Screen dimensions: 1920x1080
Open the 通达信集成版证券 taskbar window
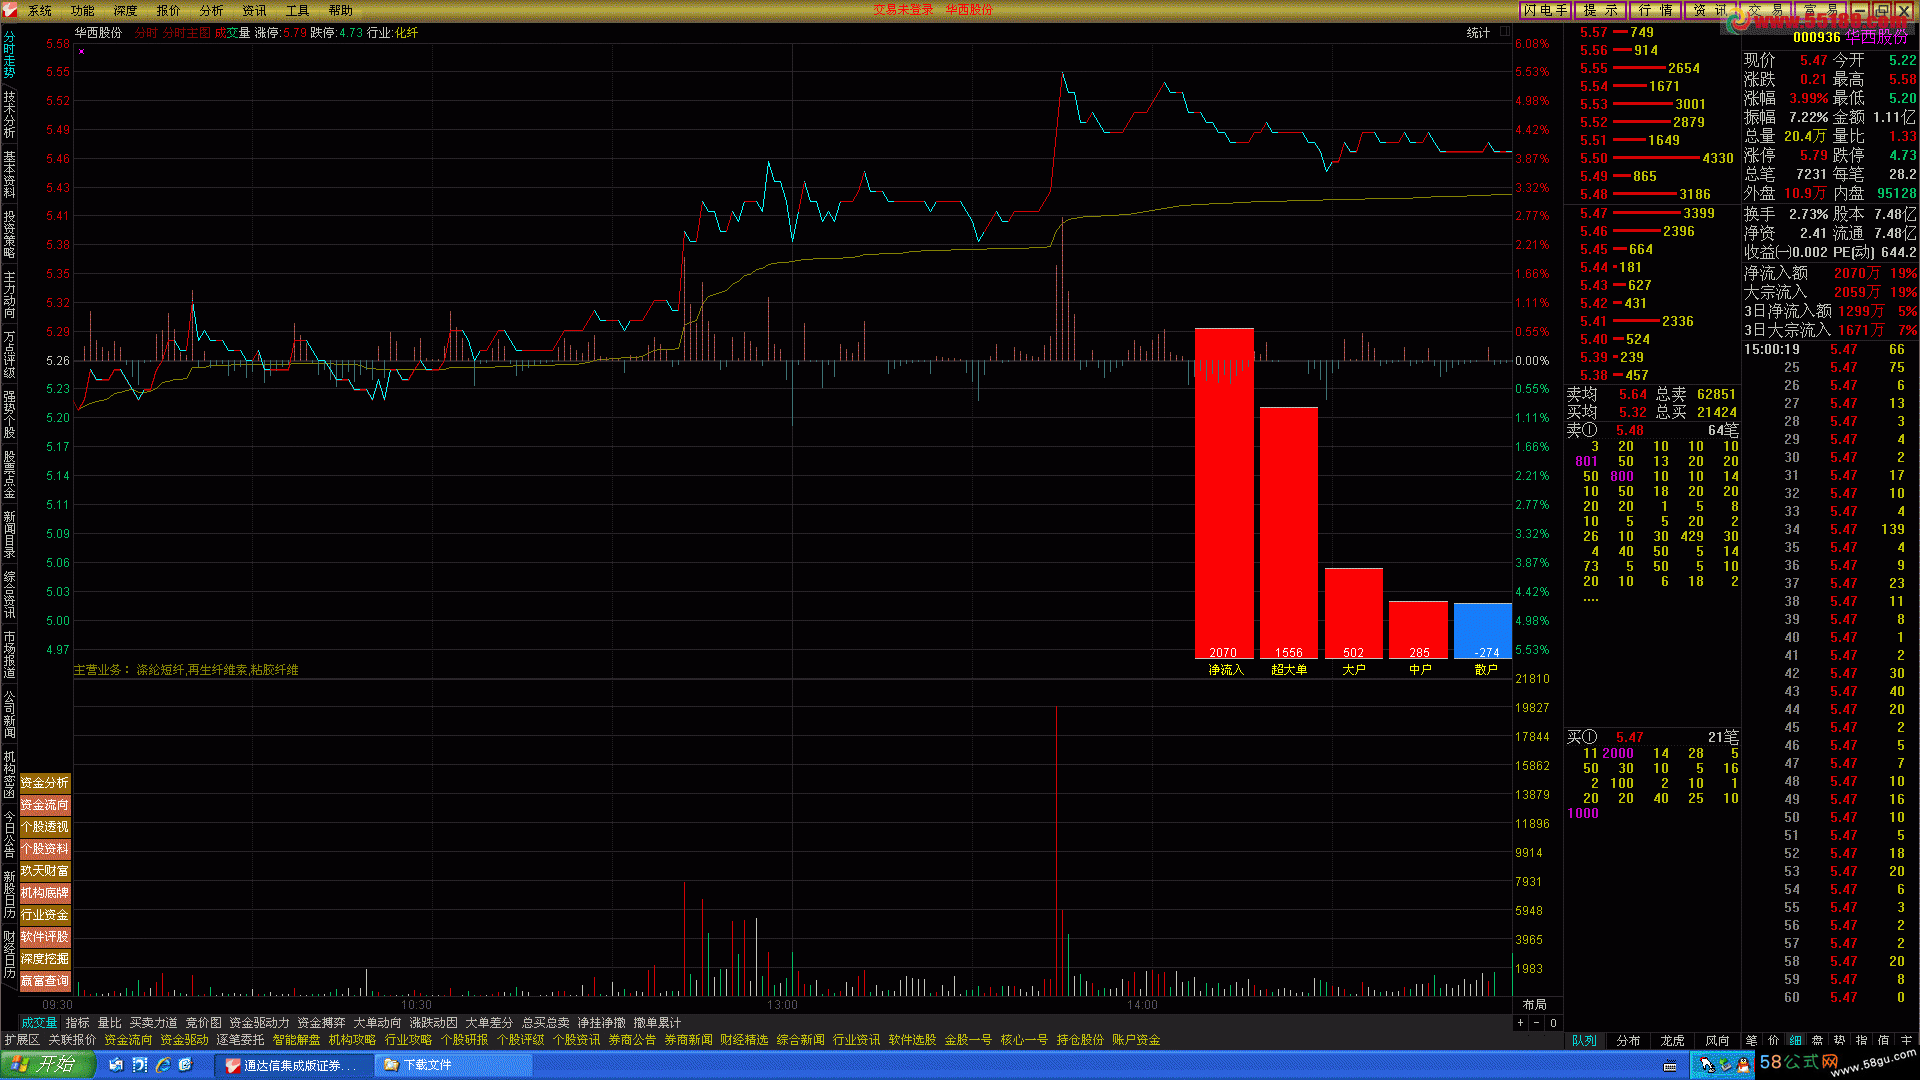tap(292, 1066)
